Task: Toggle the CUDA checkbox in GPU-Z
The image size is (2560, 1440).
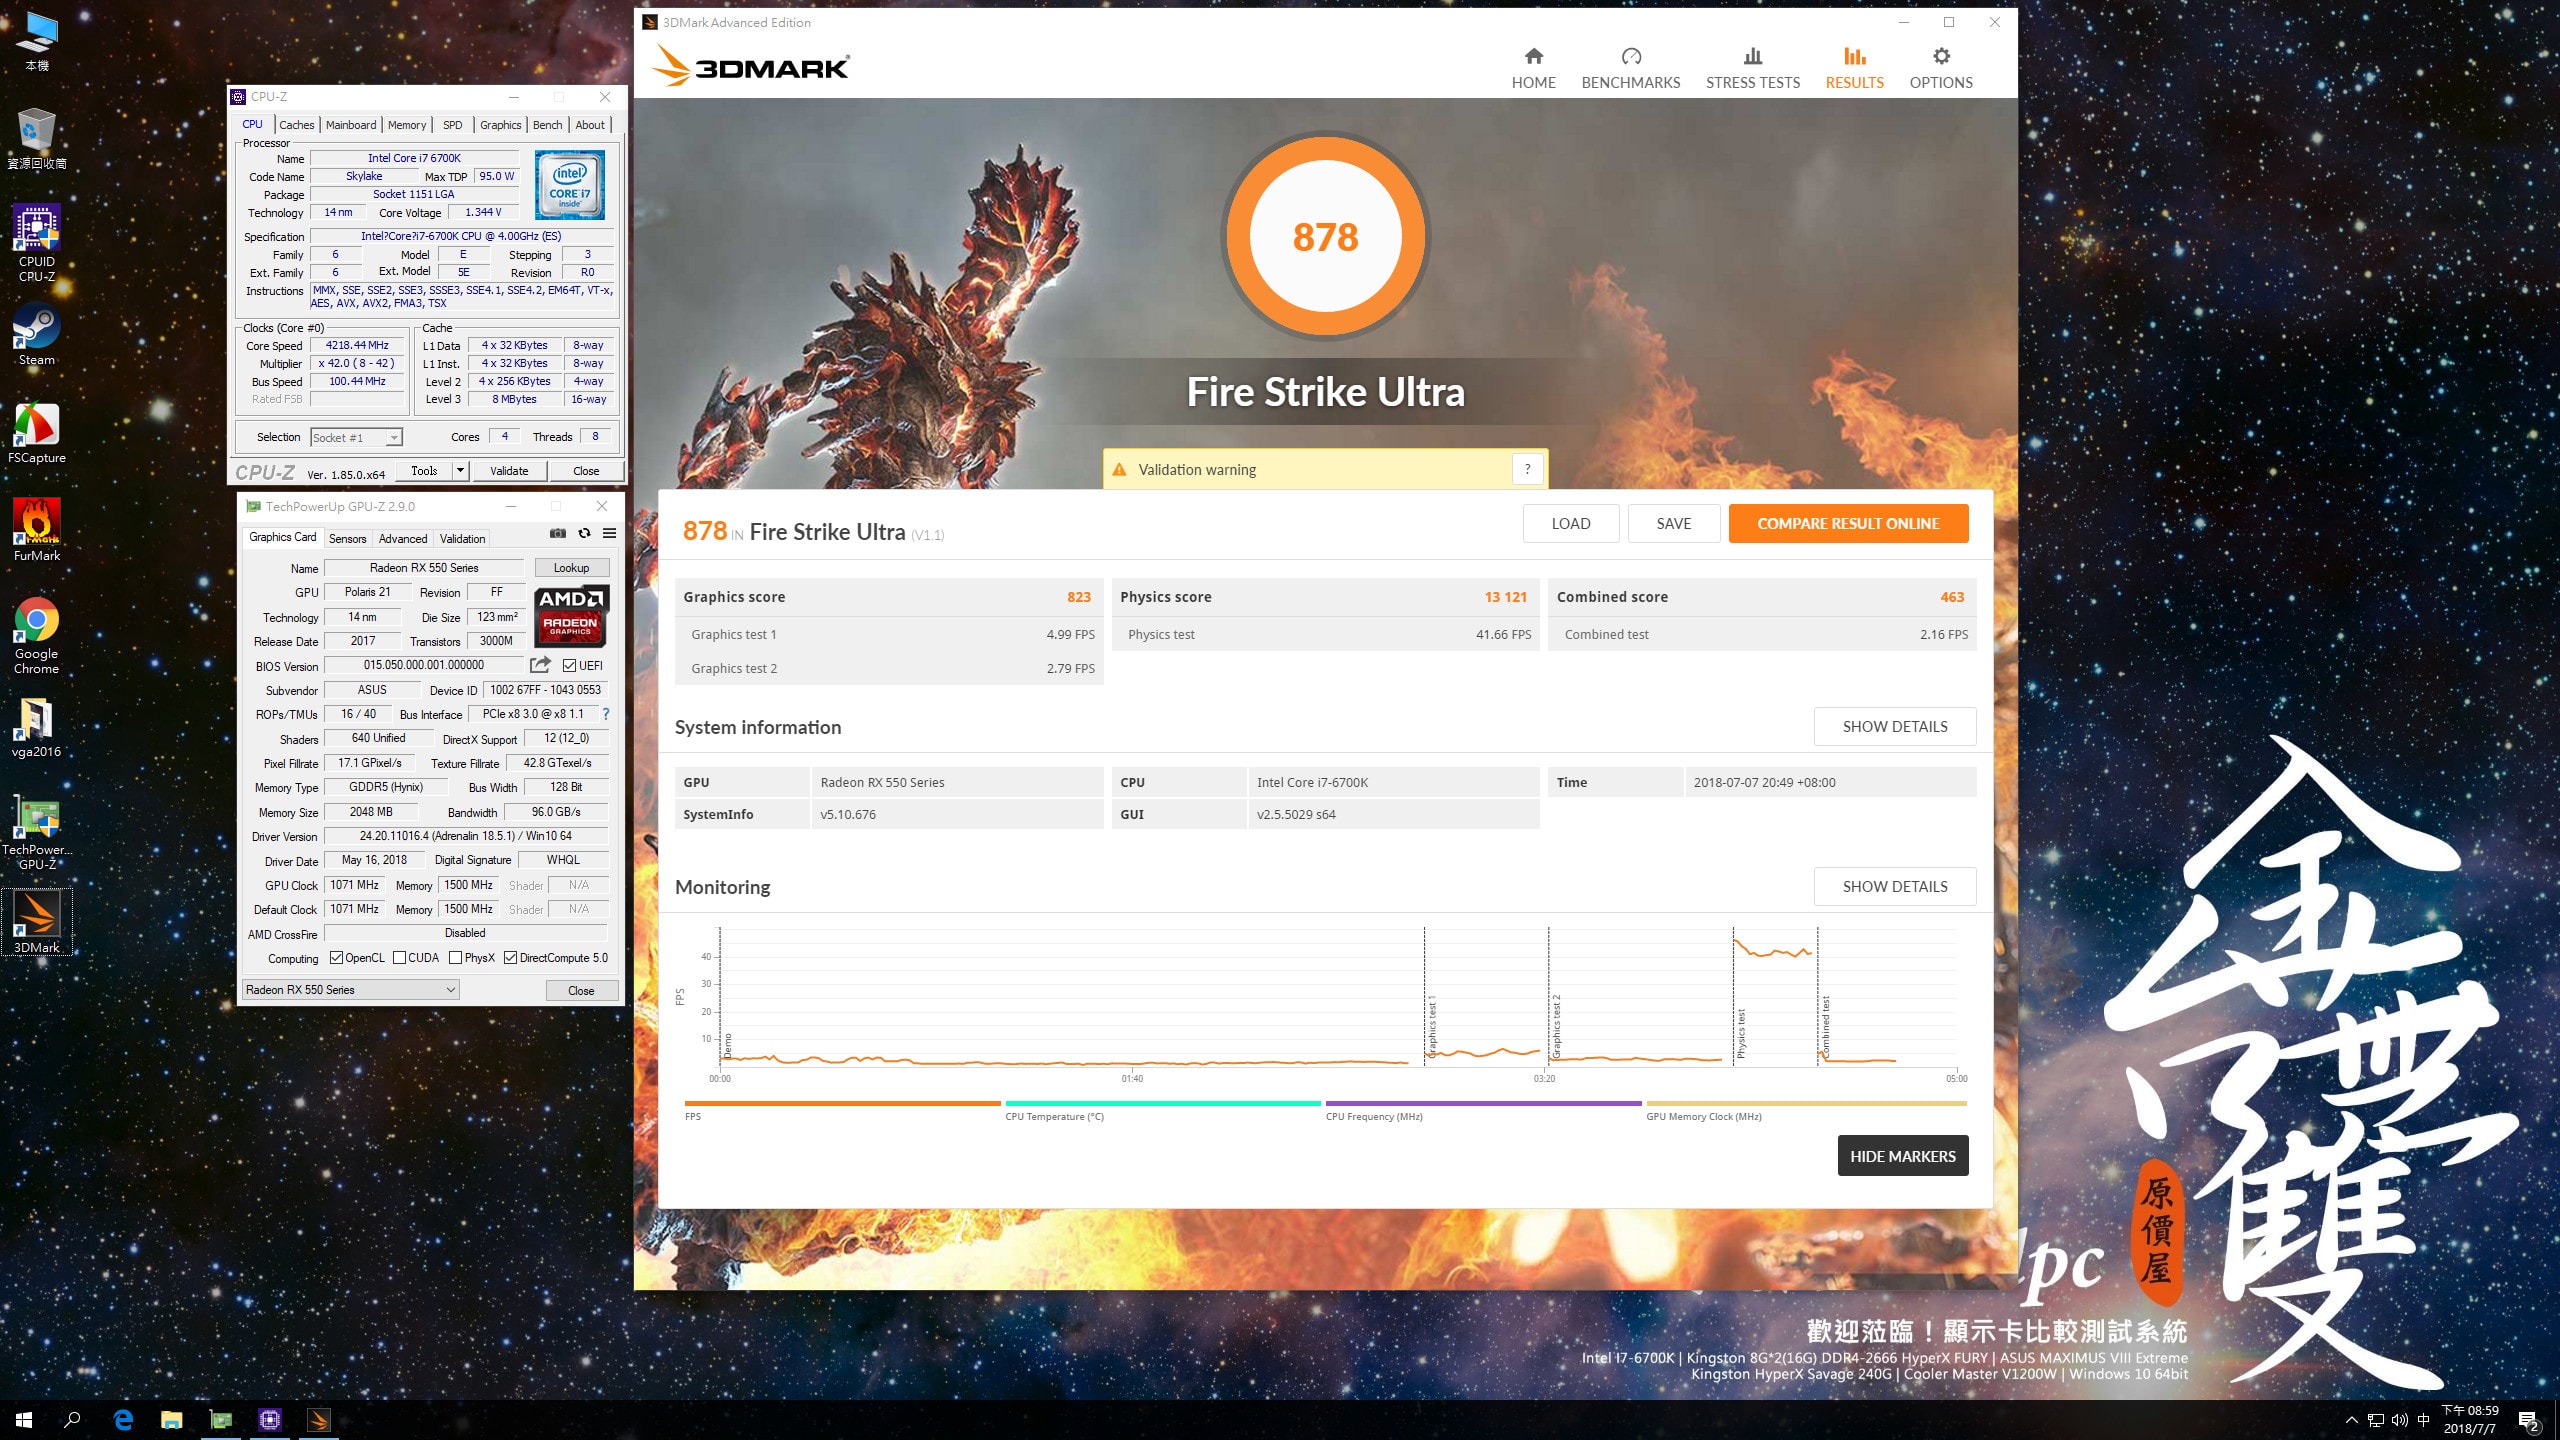Action: point(400,958)
